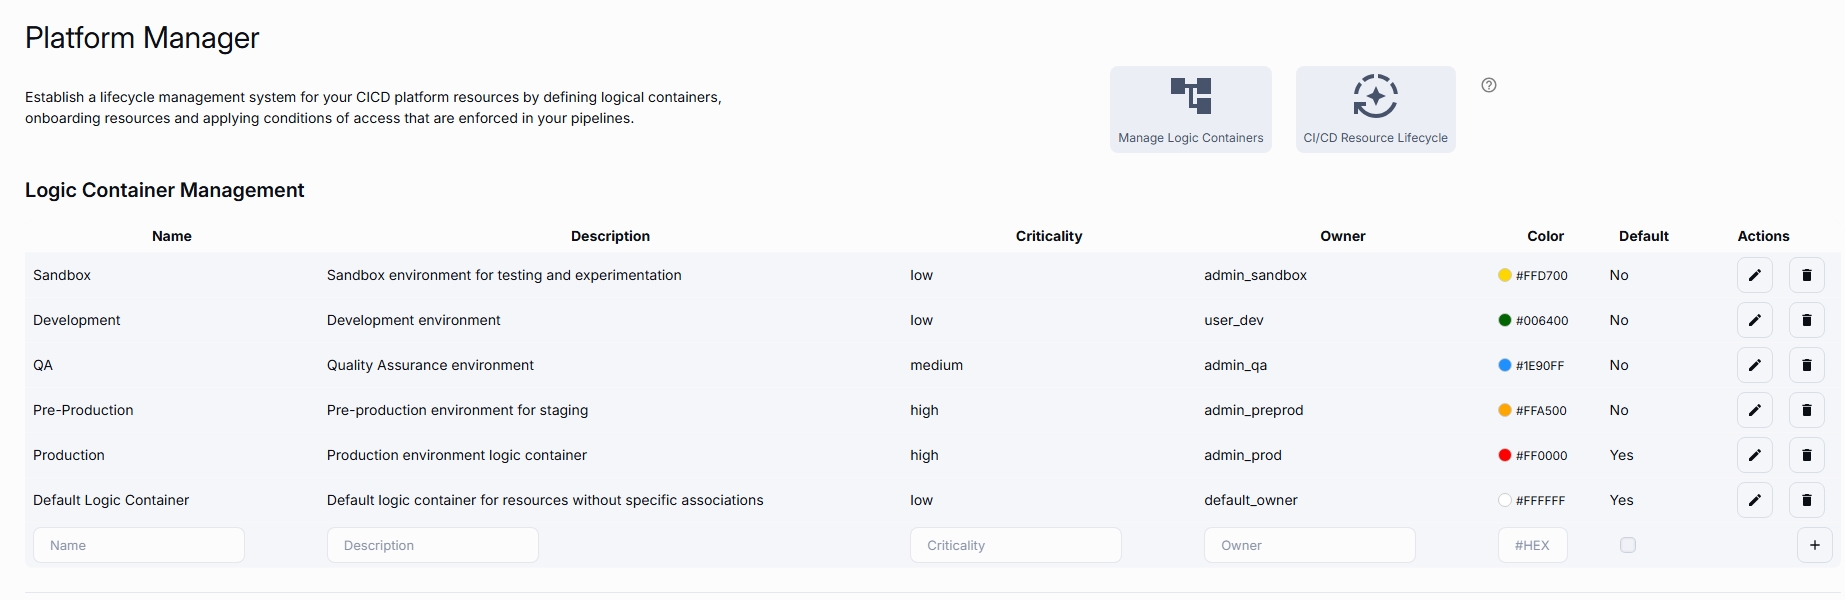Image resolution: width=1845 pixels, height=600 pixels.
Task: Click plus icon to add container
Action: click(1814, 545)
